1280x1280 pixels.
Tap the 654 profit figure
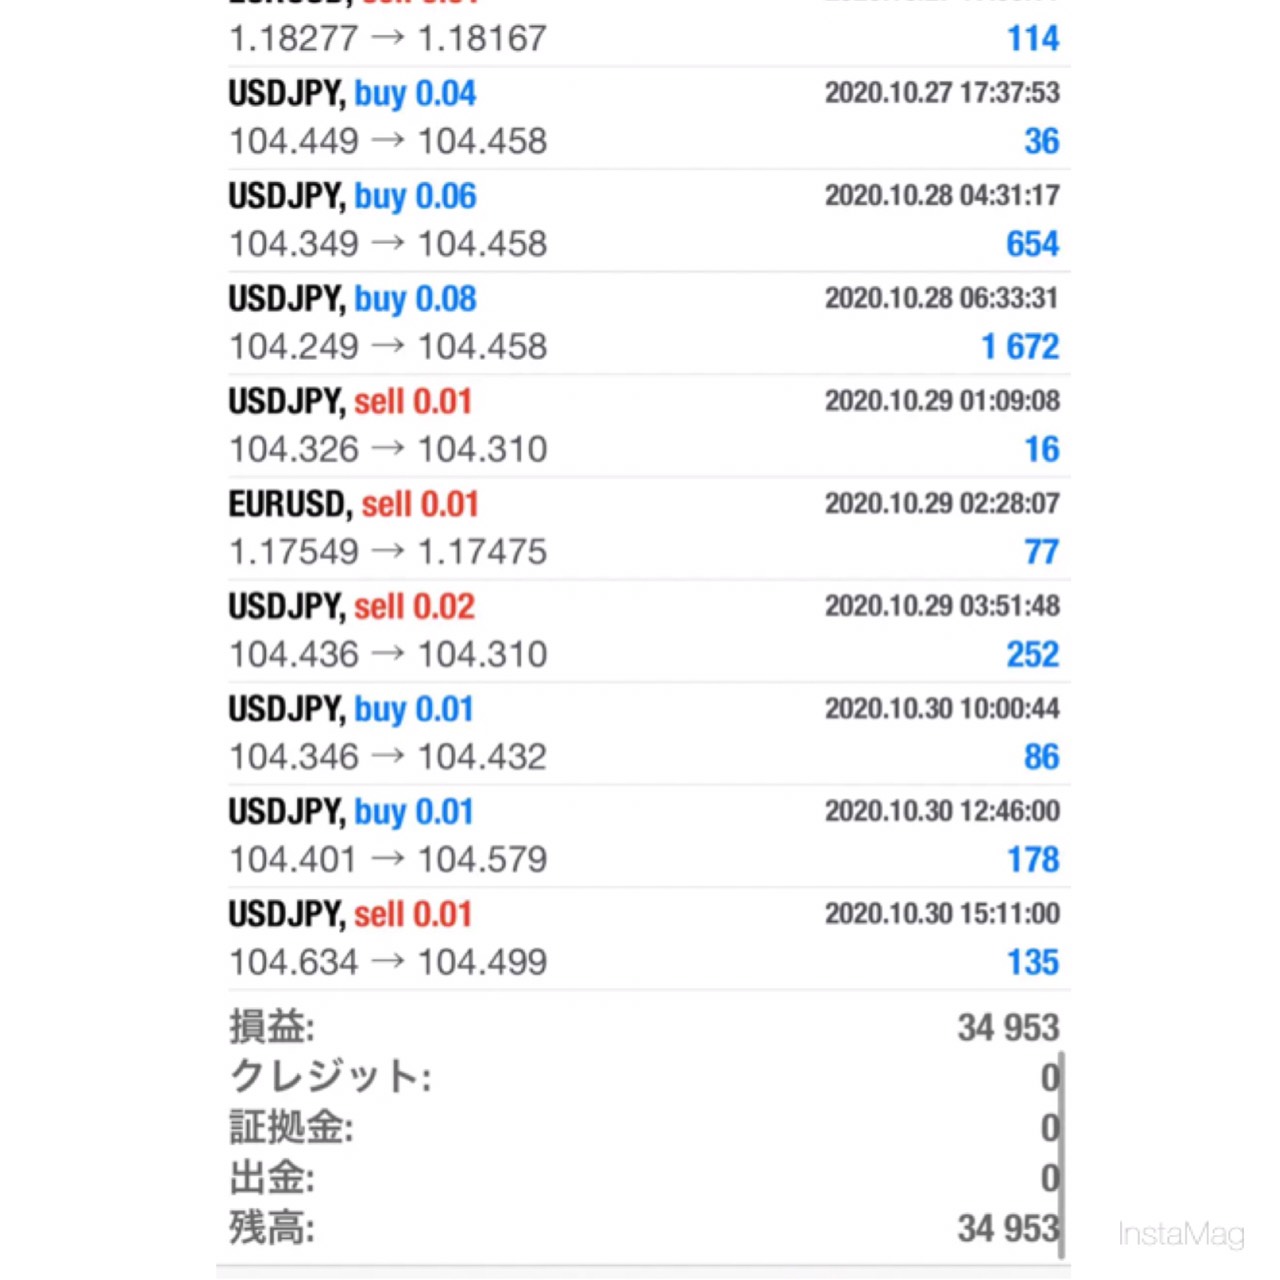[1032, 244]
